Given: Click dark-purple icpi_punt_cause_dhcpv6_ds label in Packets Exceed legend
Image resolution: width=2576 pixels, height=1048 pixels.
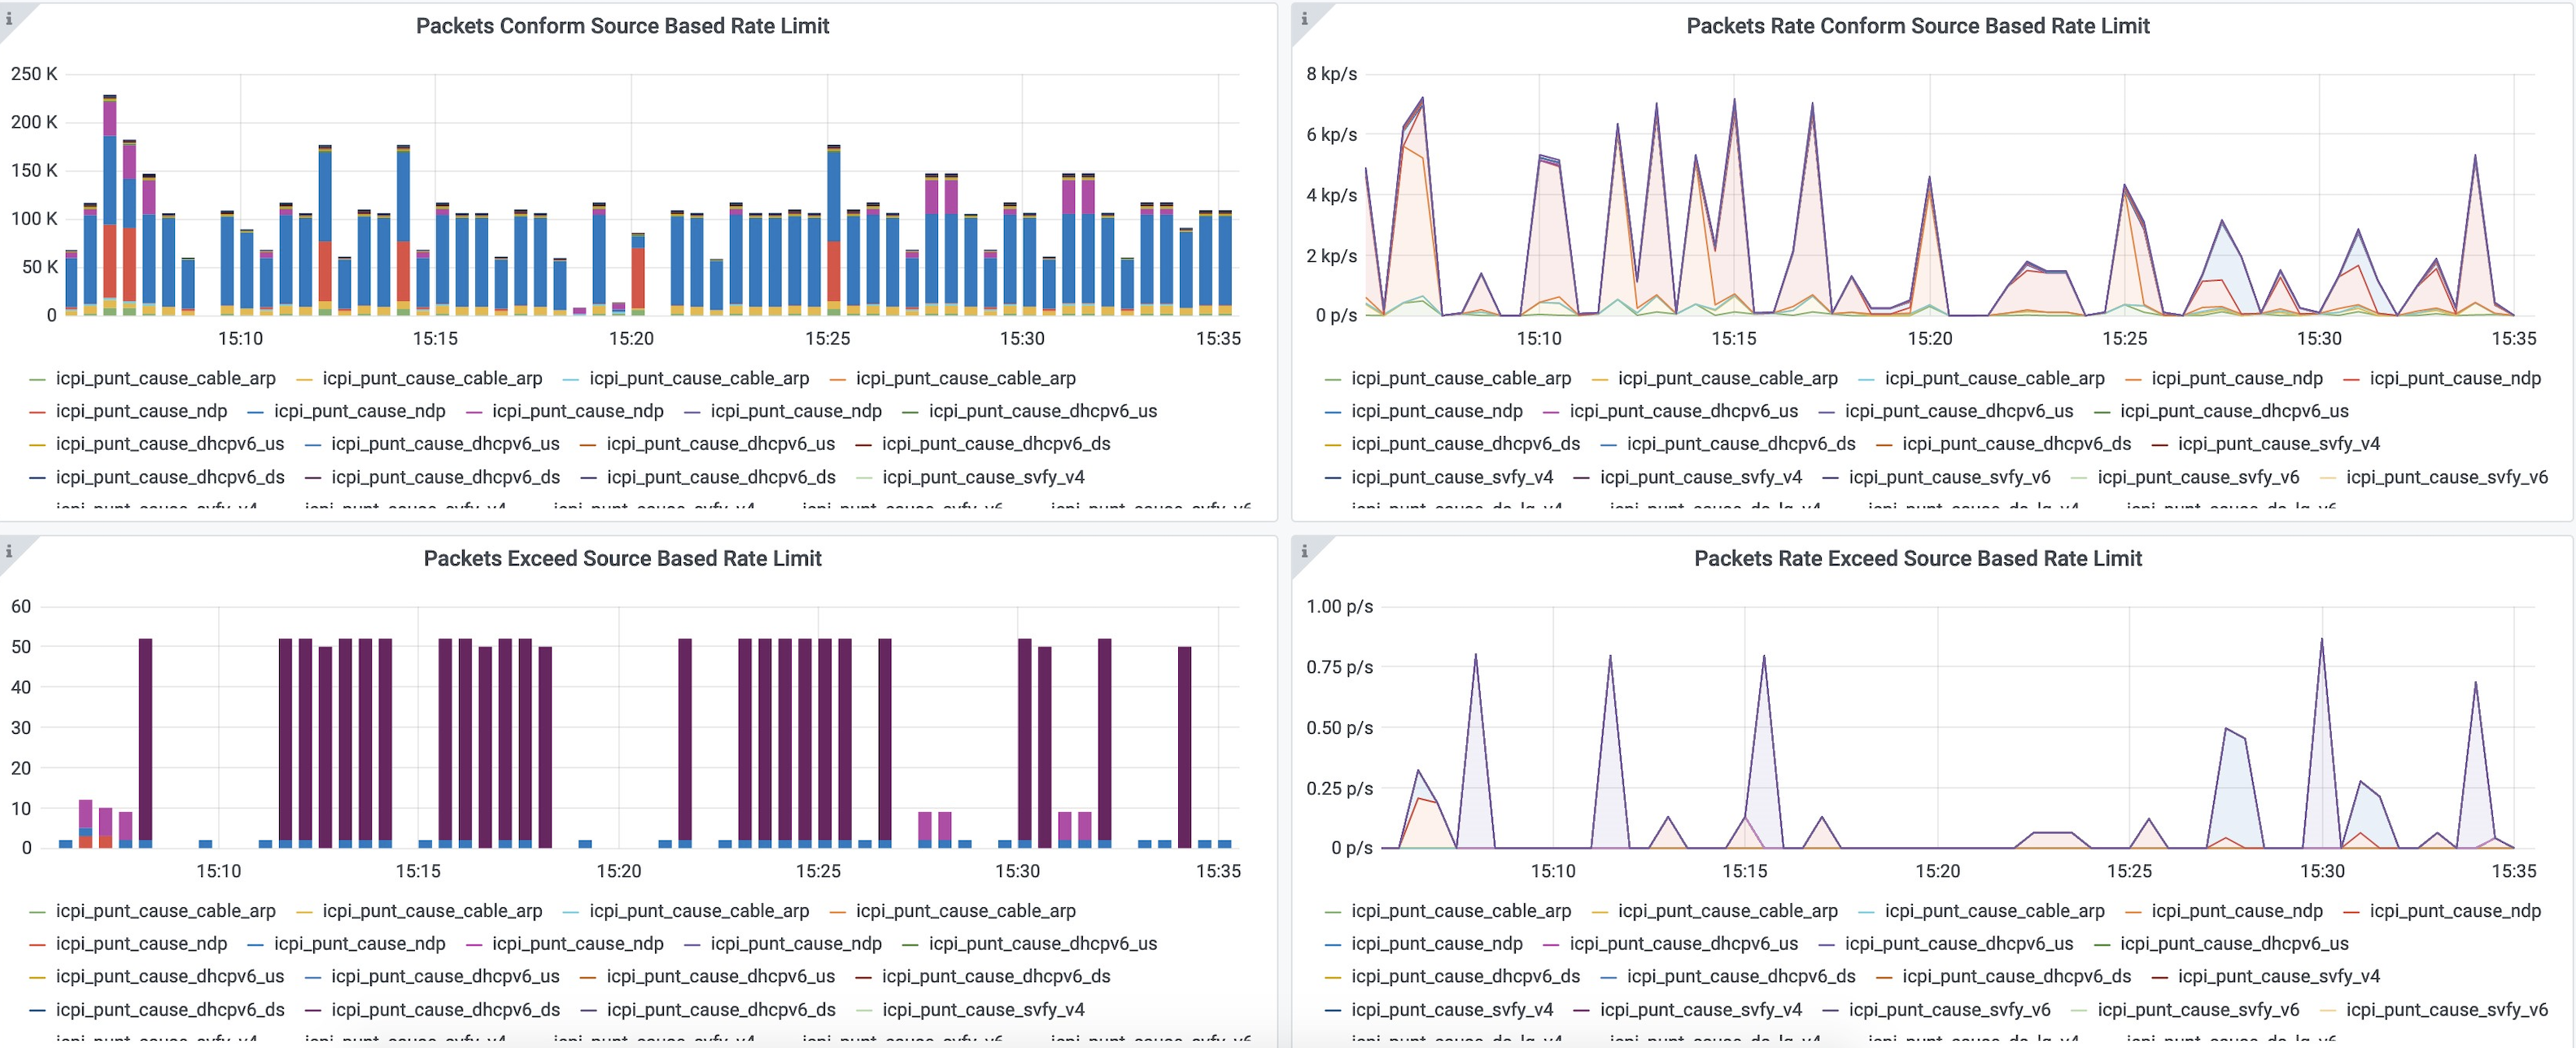Looking at the screenshot, I should pos(445,1009).
